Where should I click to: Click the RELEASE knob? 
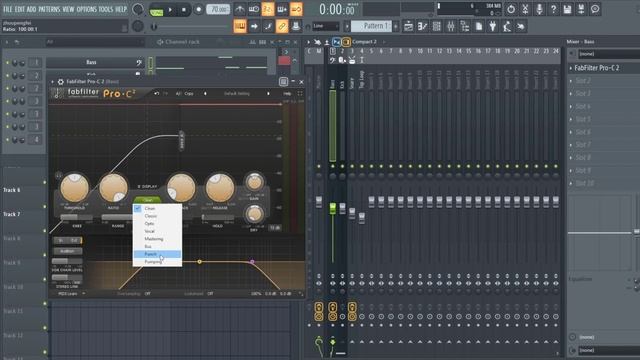pyautogui.click(x=220, y=188)
